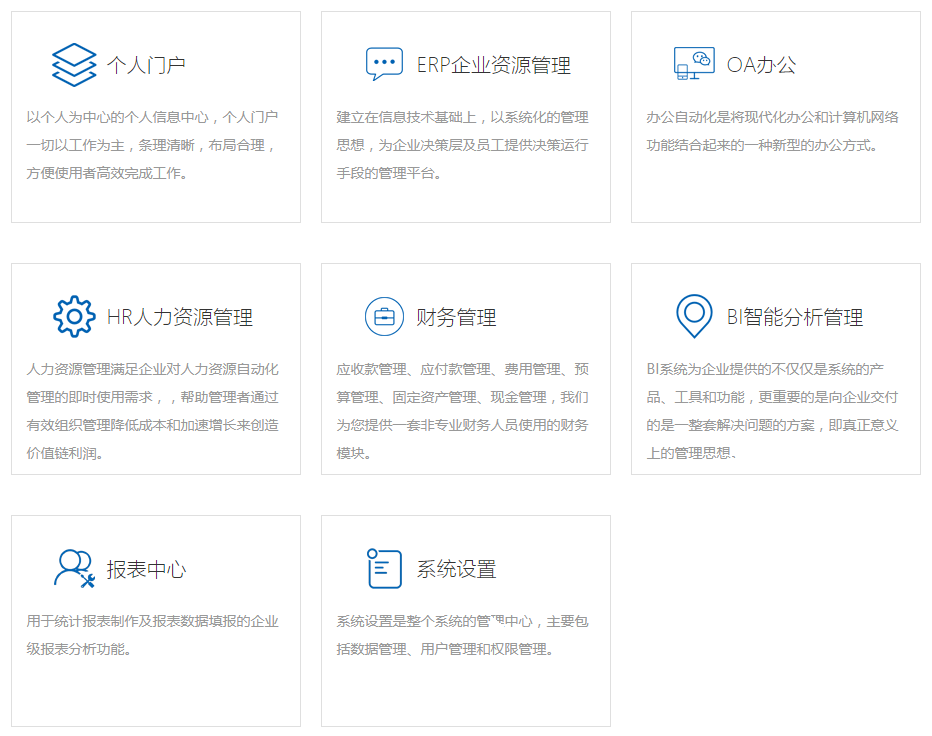Screen dimensions: 932x736
Task: Open the 个人门户 title link
Action: coord(146,66)
